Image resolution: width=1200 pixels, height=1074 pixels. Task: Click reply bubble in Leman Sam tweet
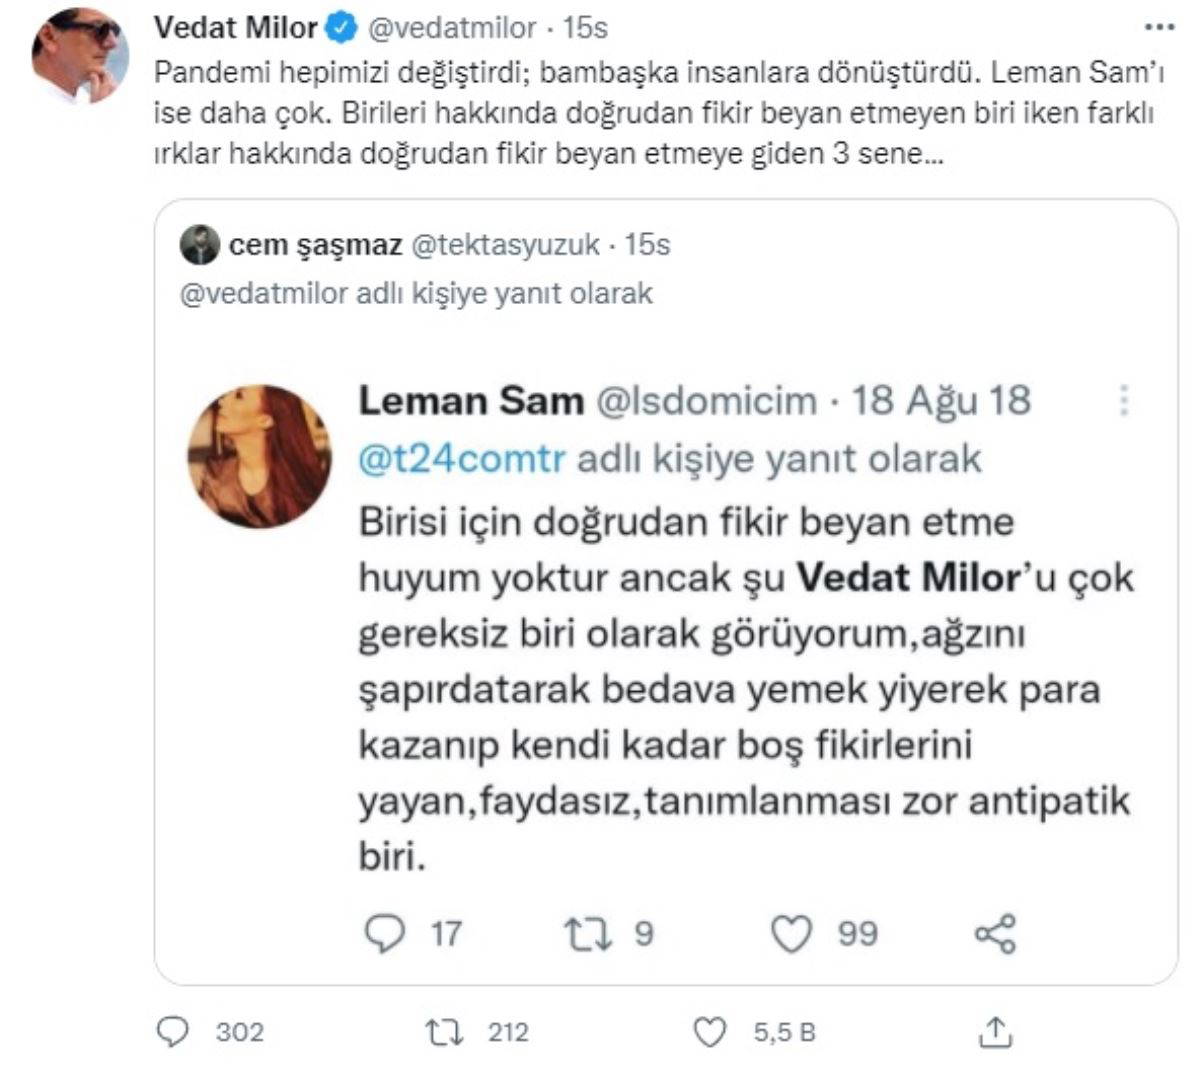384,933
